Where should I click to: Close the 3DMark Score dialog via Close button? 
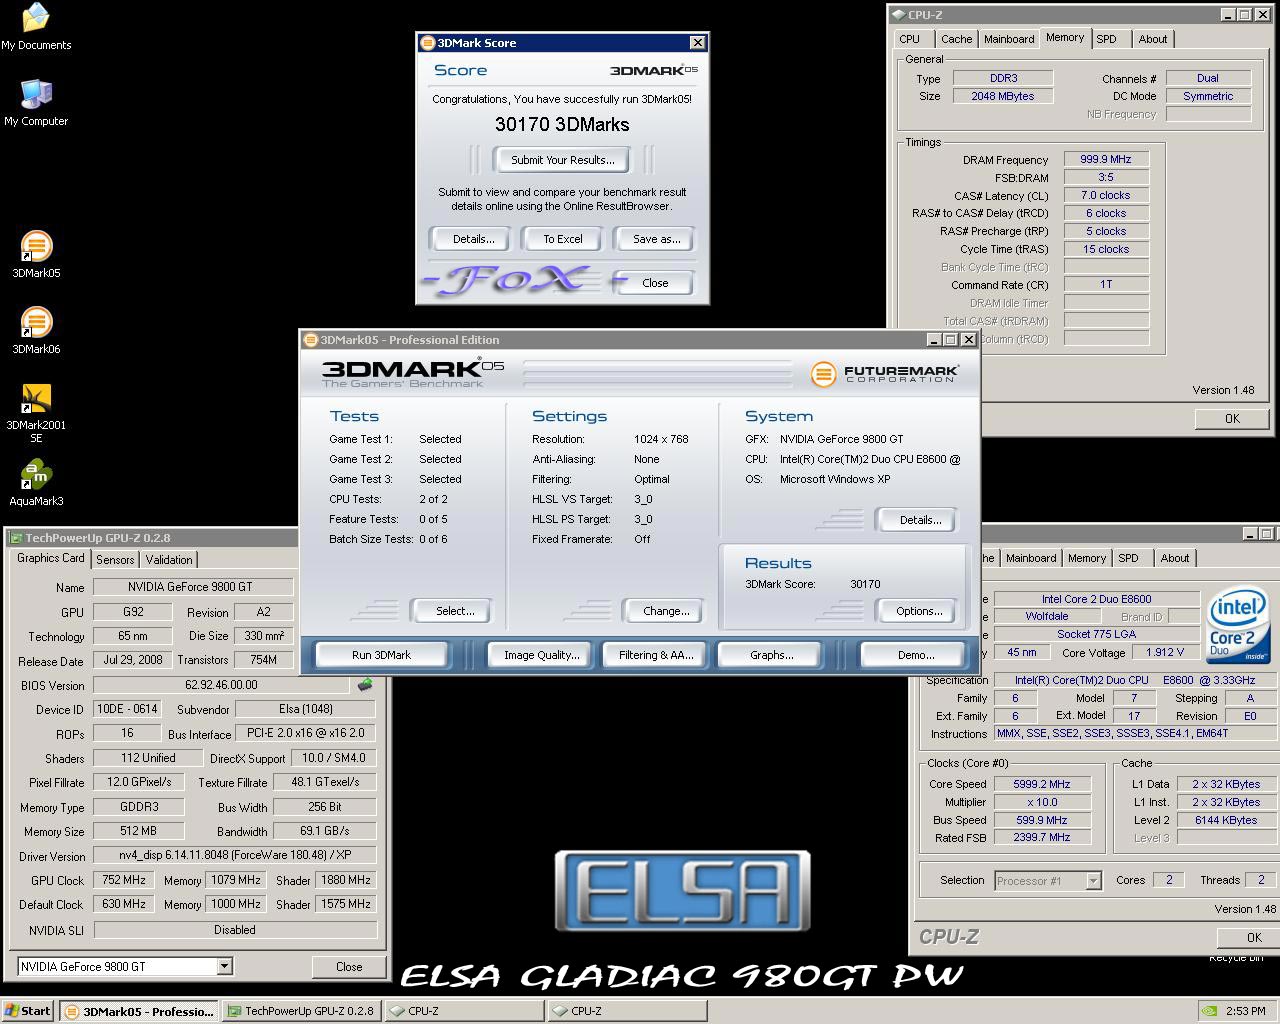click(x=655, y=283)
